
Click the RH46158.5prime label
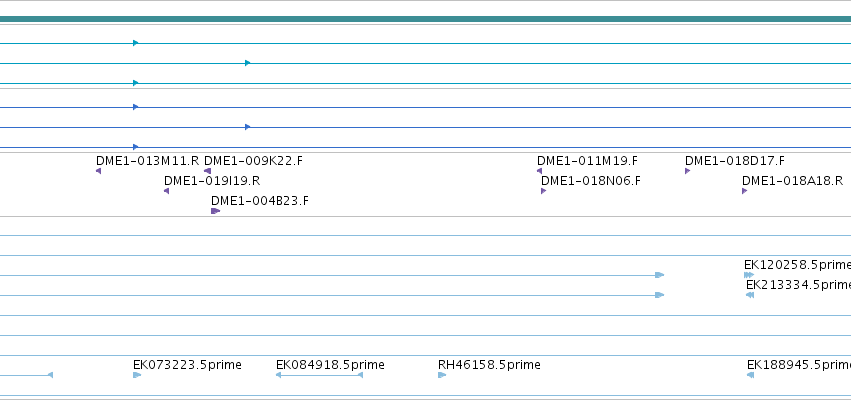[x=489, y=365]
